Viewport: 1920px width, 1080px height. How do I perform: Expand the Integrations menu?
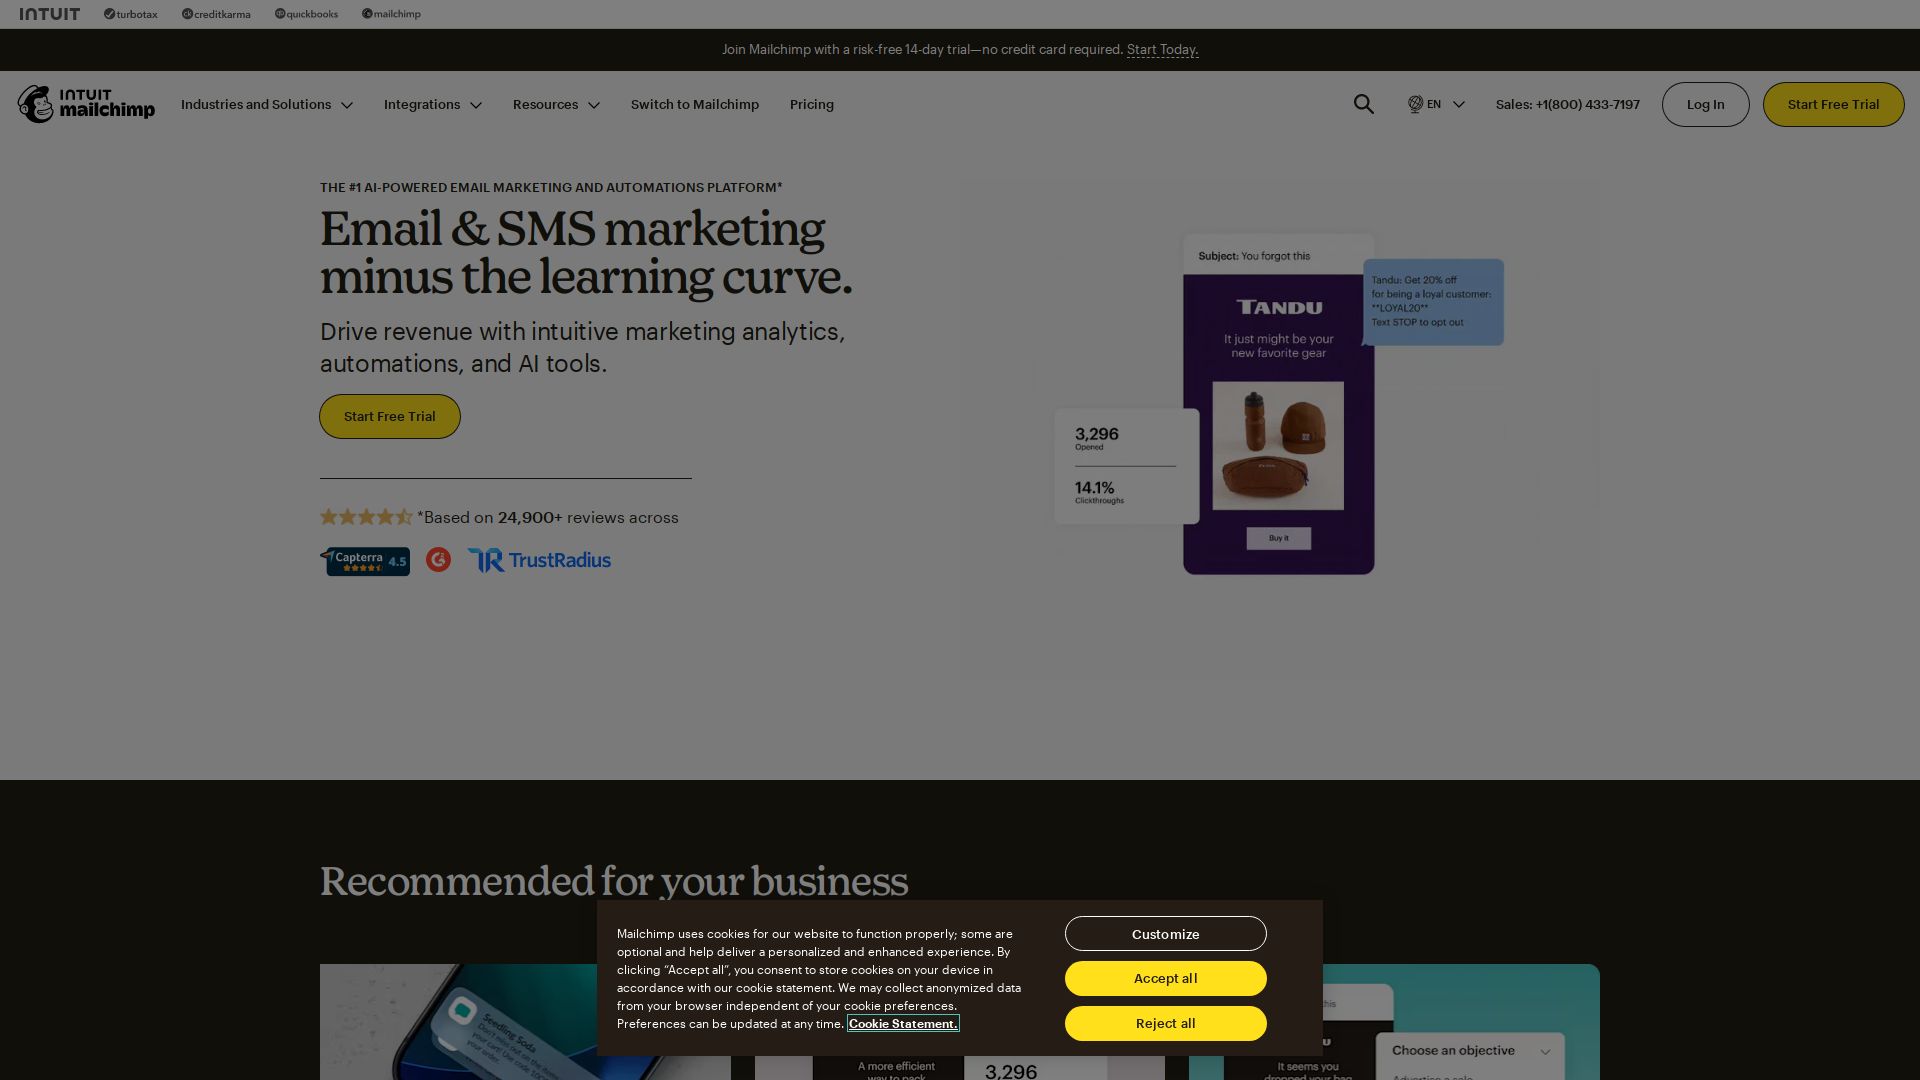click(x=433, y=104)
